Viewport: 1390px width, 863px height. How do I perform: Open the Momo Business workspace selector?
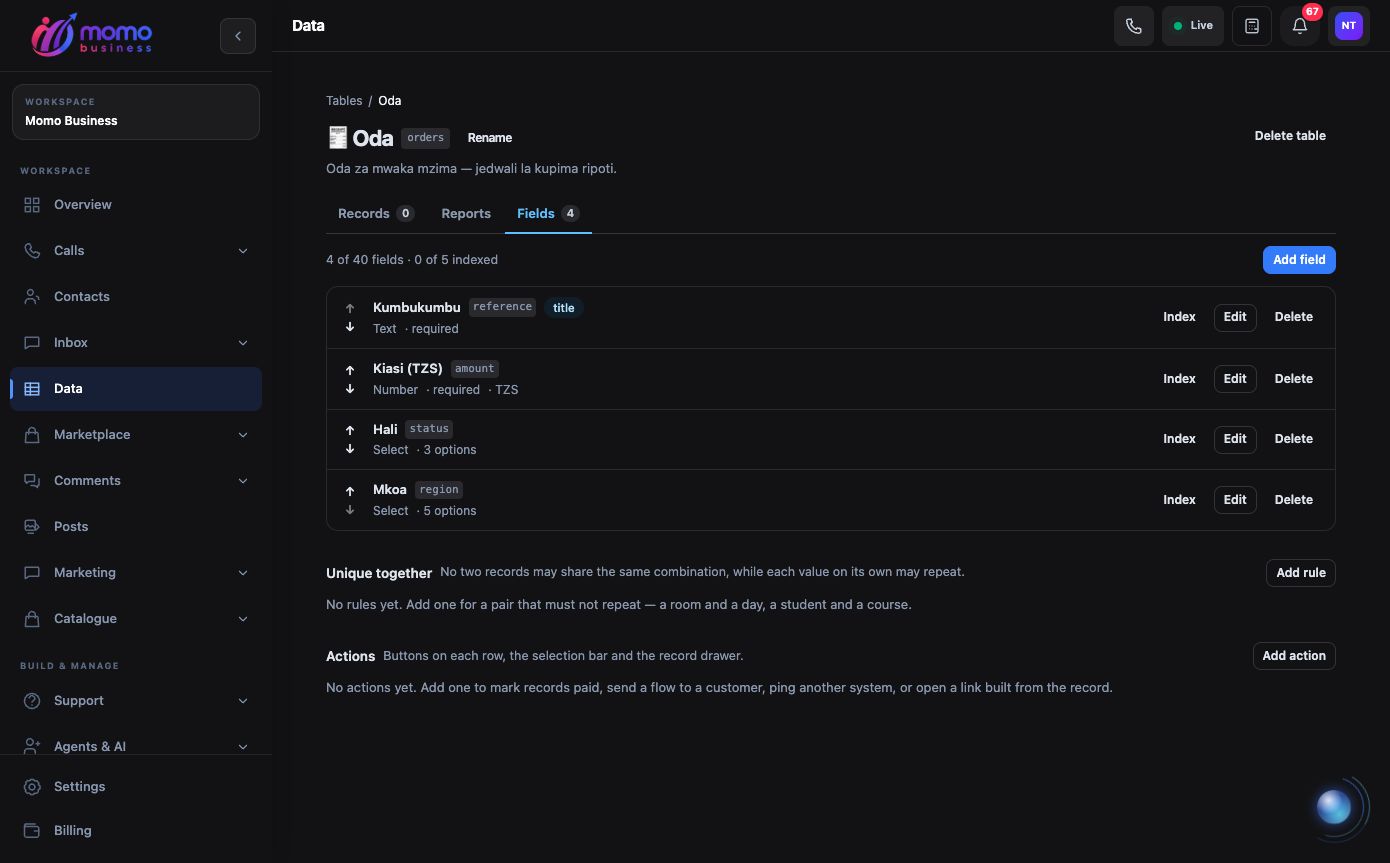coord(136,111)
